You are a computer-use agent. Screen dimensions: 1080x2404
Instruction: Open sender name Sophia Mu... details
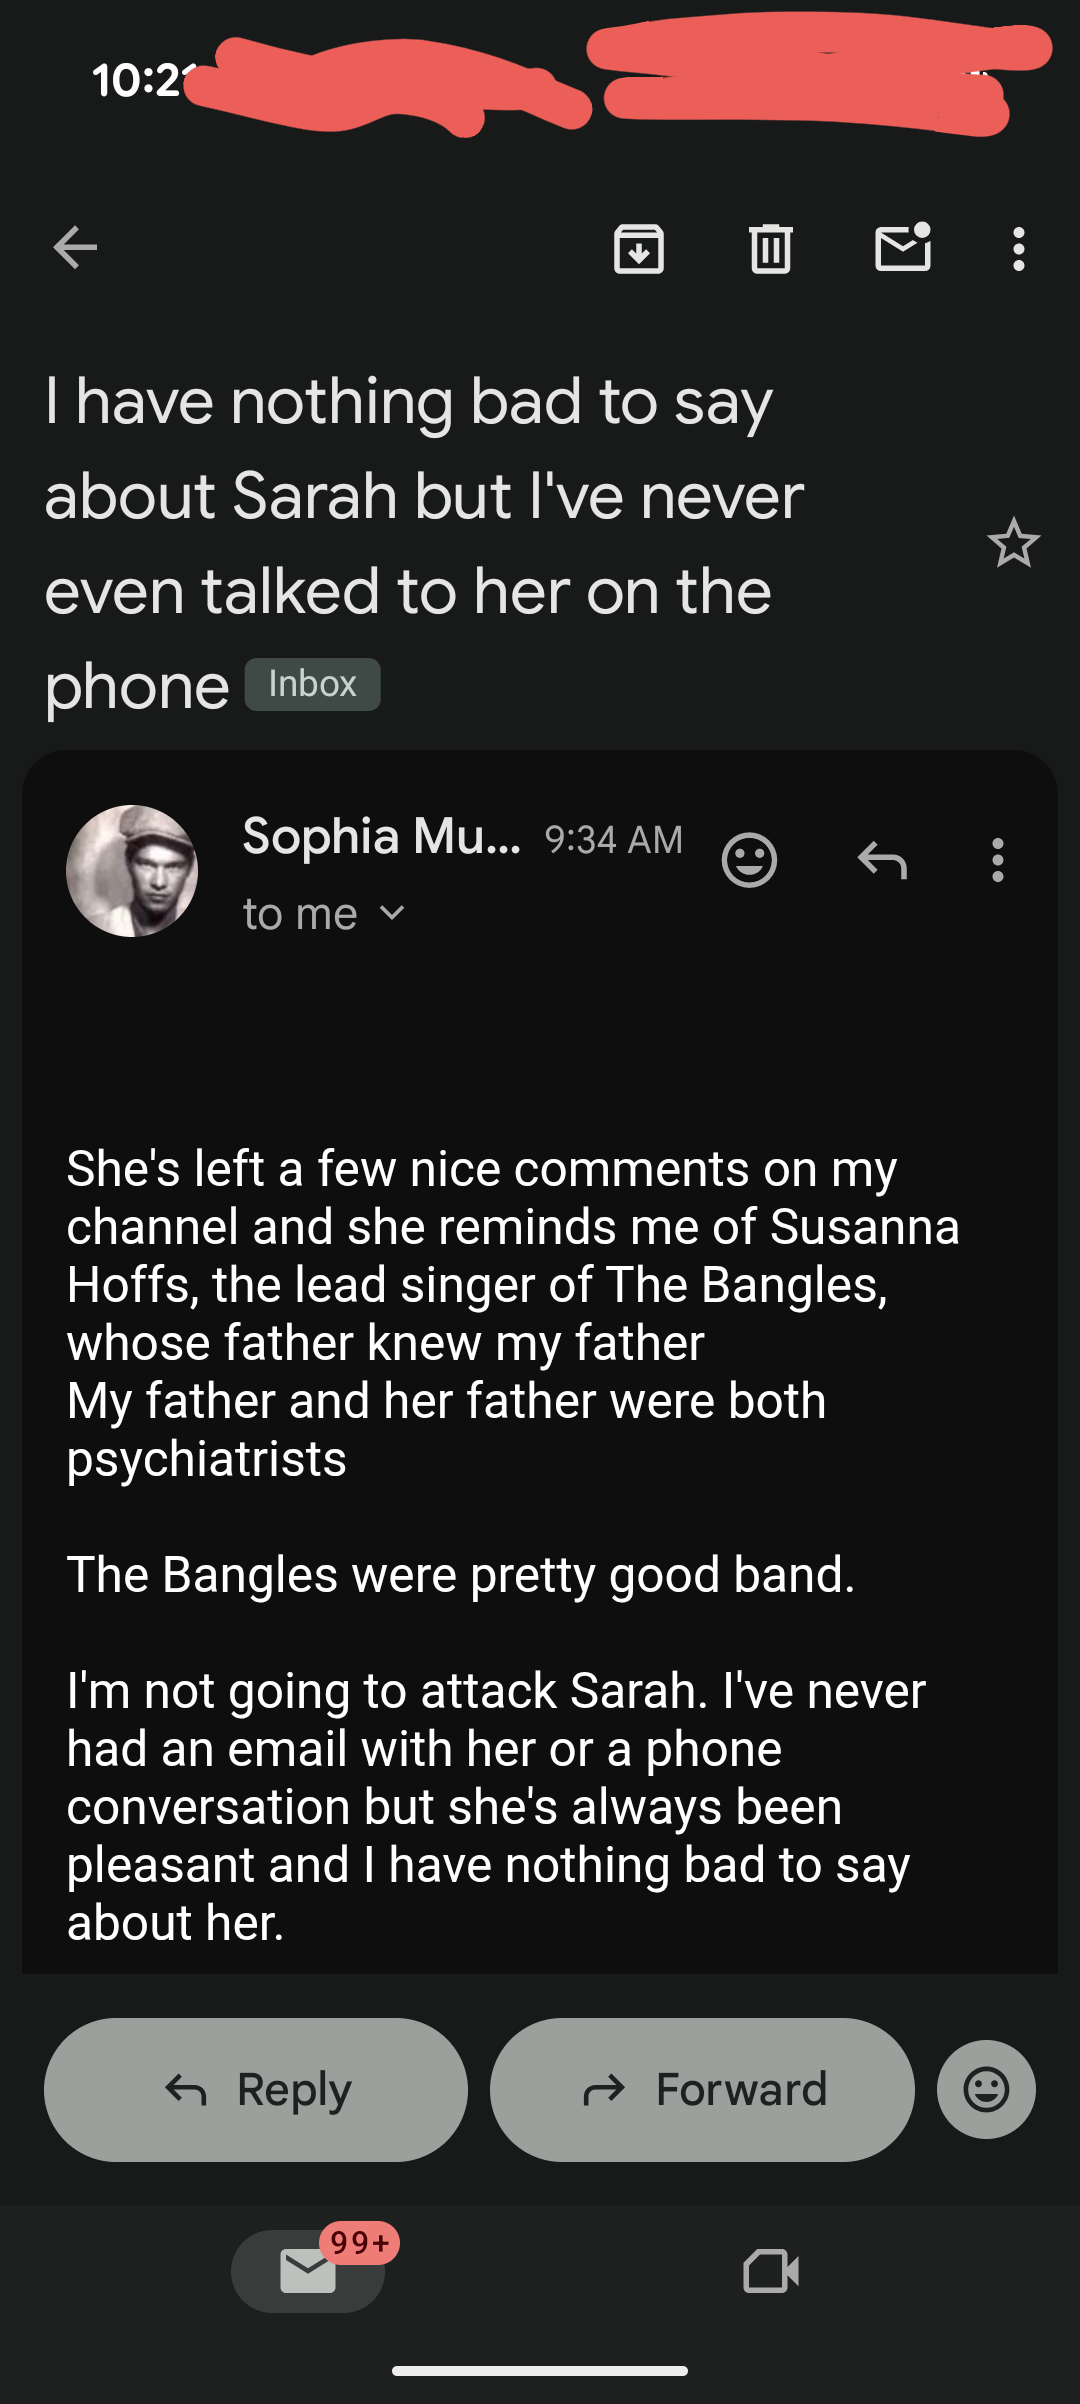click(381, 836)
